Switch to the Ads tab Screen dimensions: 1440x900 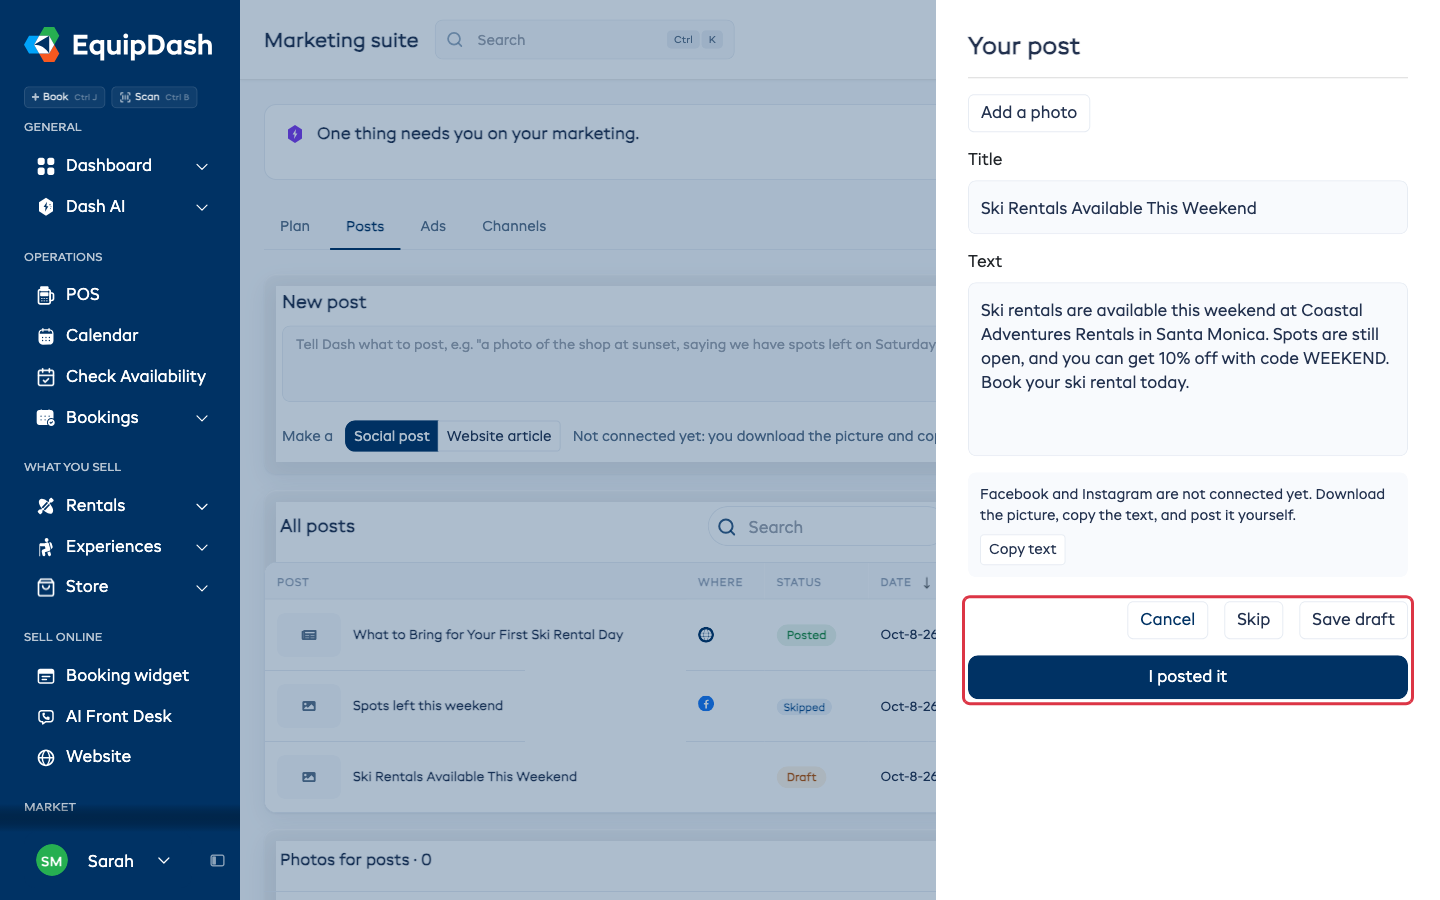pos(433,226)
